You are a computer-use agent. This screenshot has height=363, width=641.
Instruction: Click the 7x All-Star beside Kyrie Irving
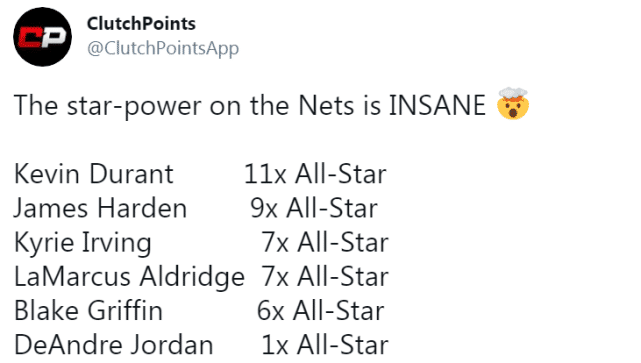[x=325, y=242]
